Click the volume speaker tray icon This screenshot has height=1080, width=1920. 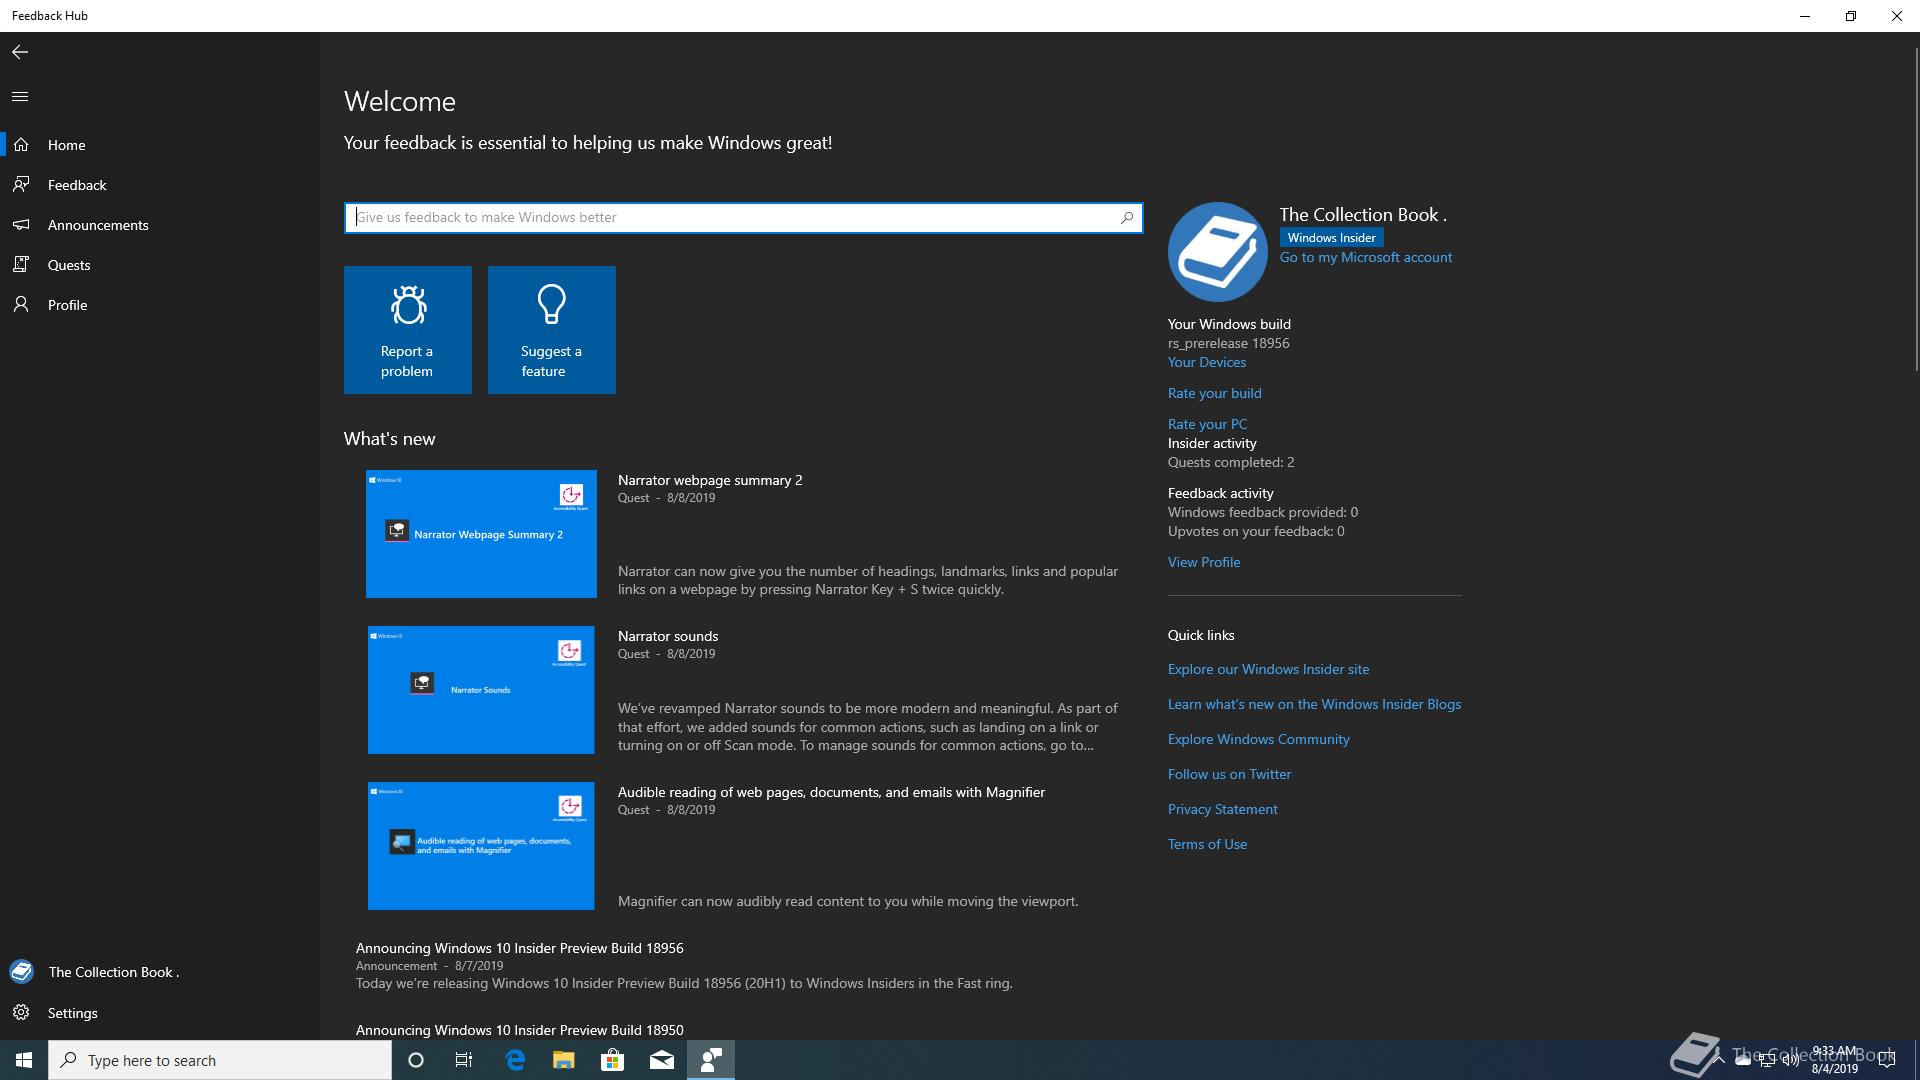coord(1790,1061)
